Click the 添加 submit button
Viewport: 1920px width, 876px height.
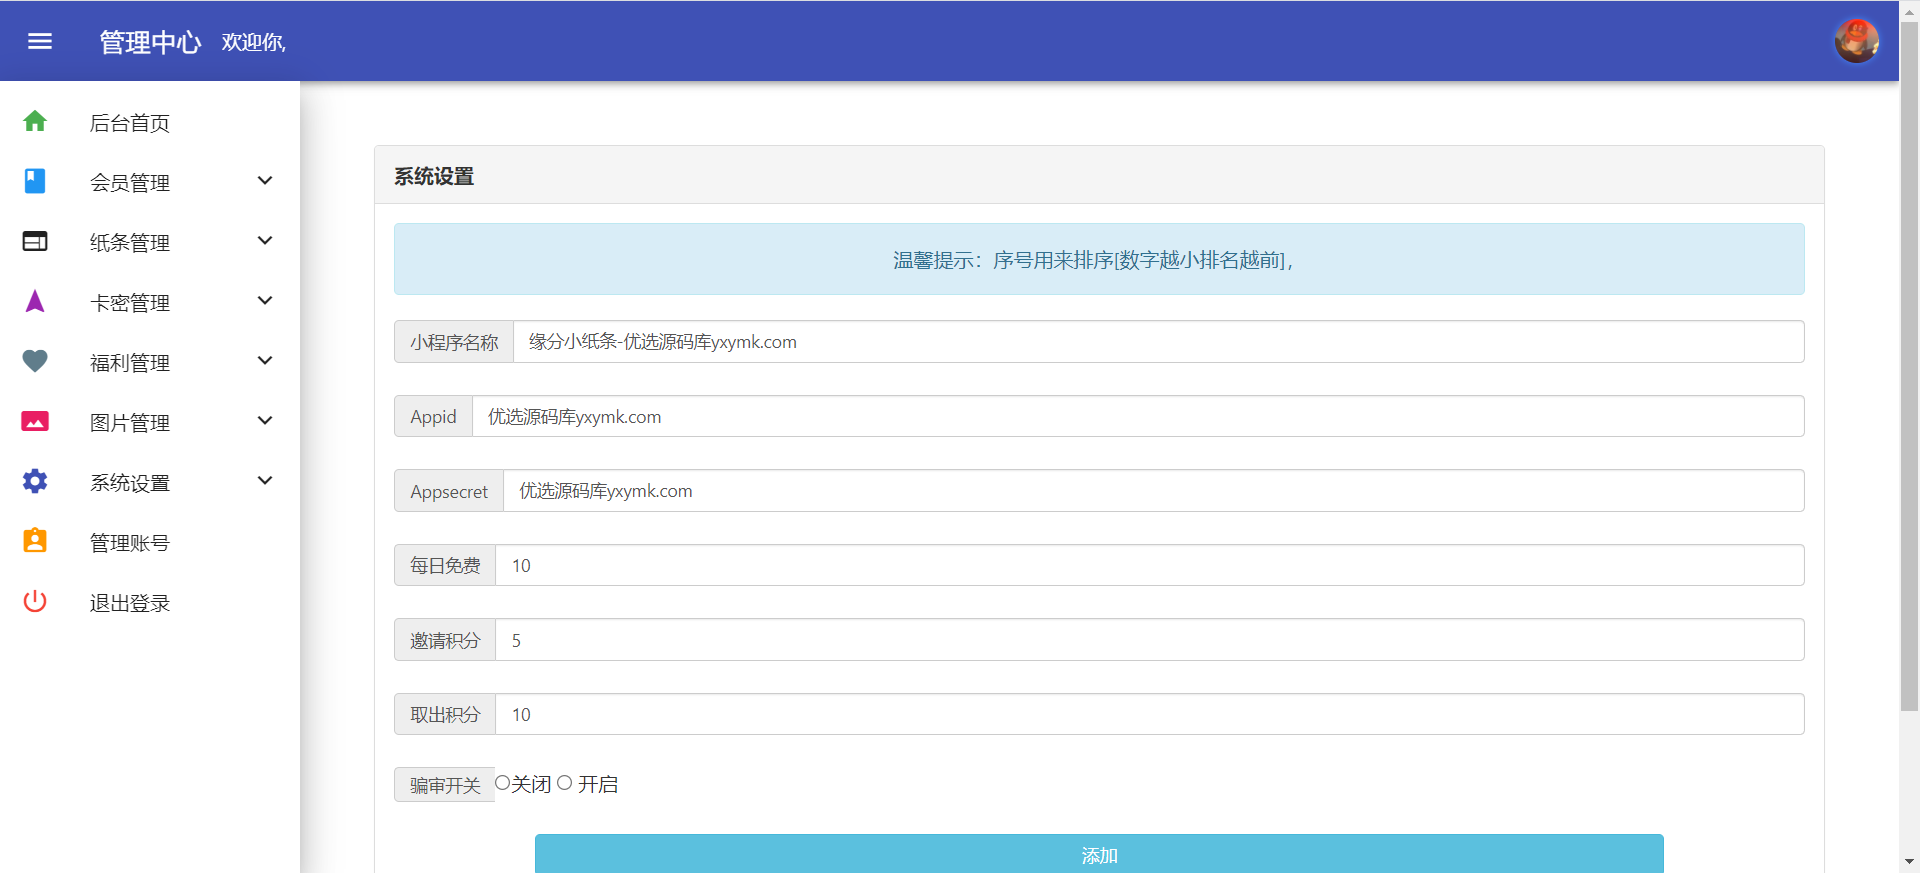point(1099,854)
